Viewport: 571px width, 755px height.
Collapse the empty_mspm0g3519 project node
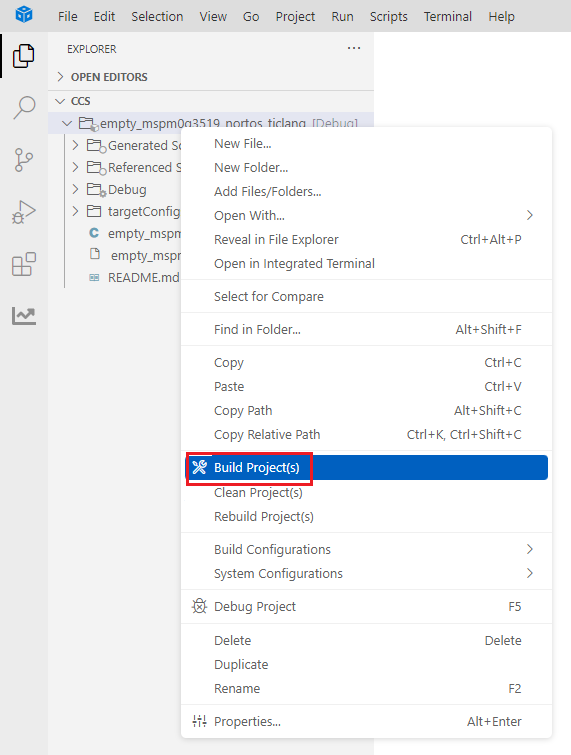pos(67,124)
